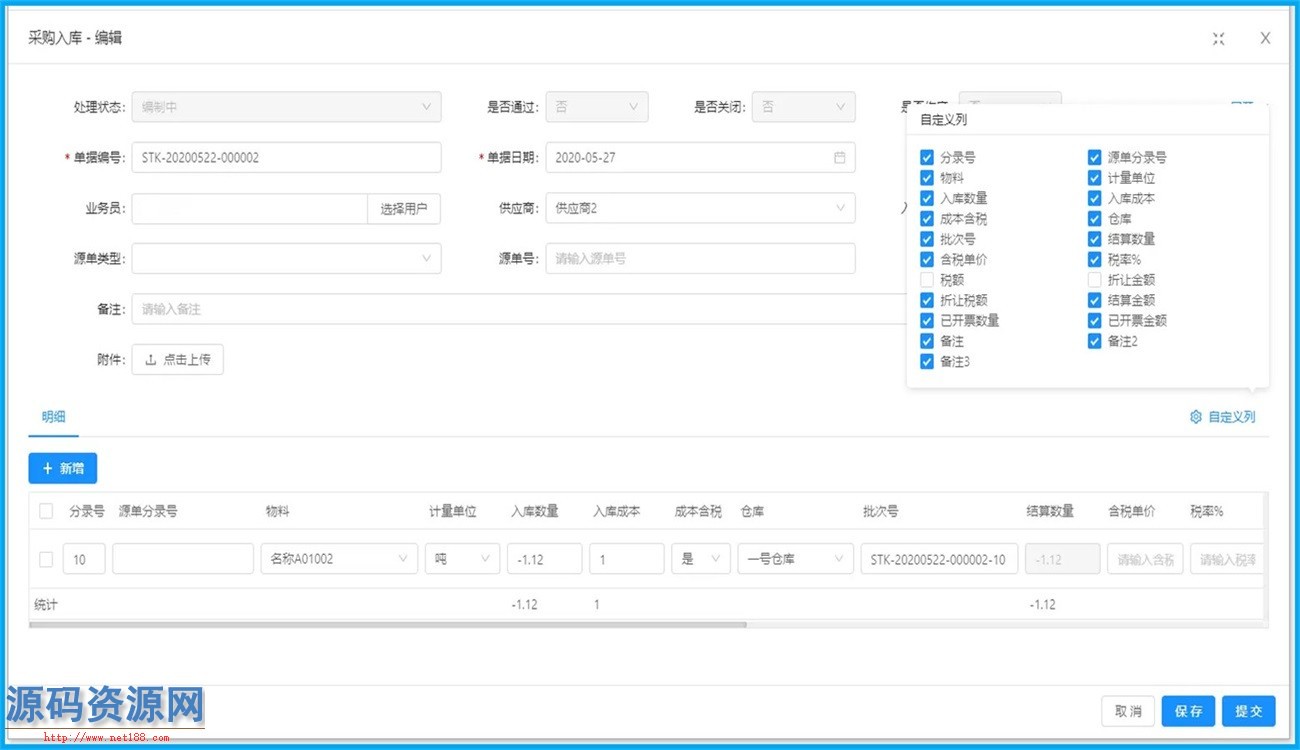1300x750 pixels.
Task: Toggle the 计量单位 column checkbox
Action: (1094, 178)
